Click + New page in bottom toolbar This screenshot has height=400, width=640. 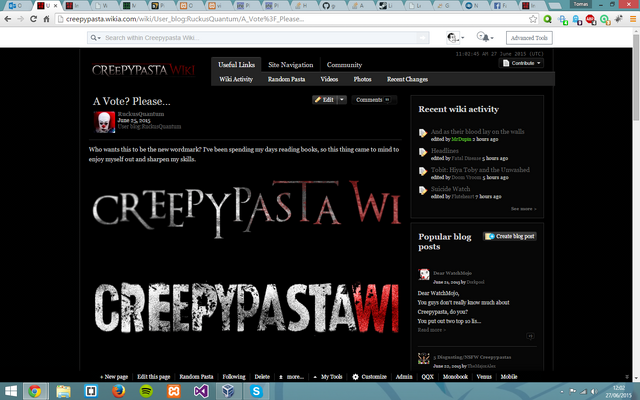(114, 377)
